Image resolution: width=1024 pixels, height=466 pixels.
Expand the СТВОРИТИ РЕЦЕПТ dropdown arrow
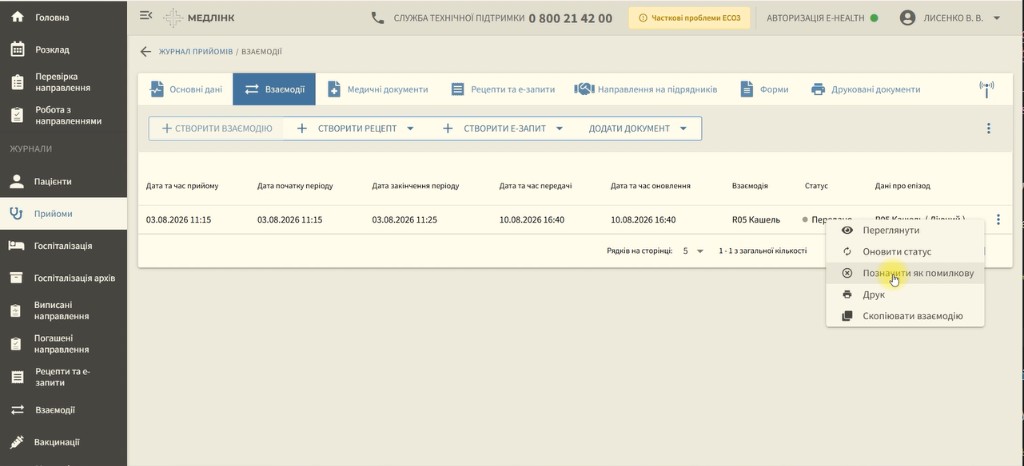410,129
